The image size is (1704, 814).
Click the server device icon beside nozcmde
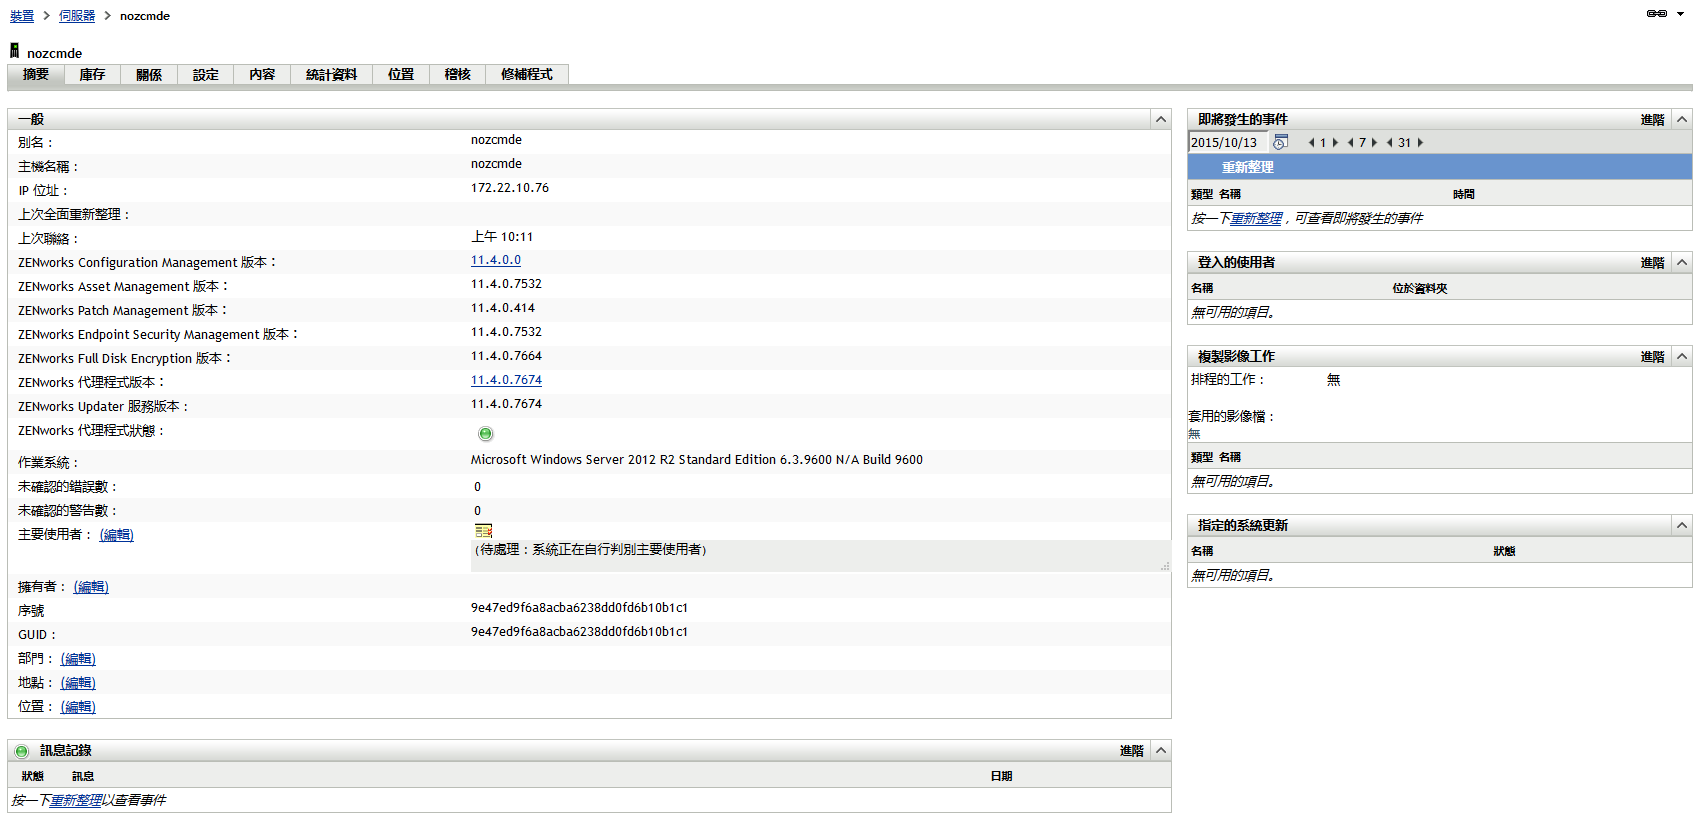tap(14, 51)
